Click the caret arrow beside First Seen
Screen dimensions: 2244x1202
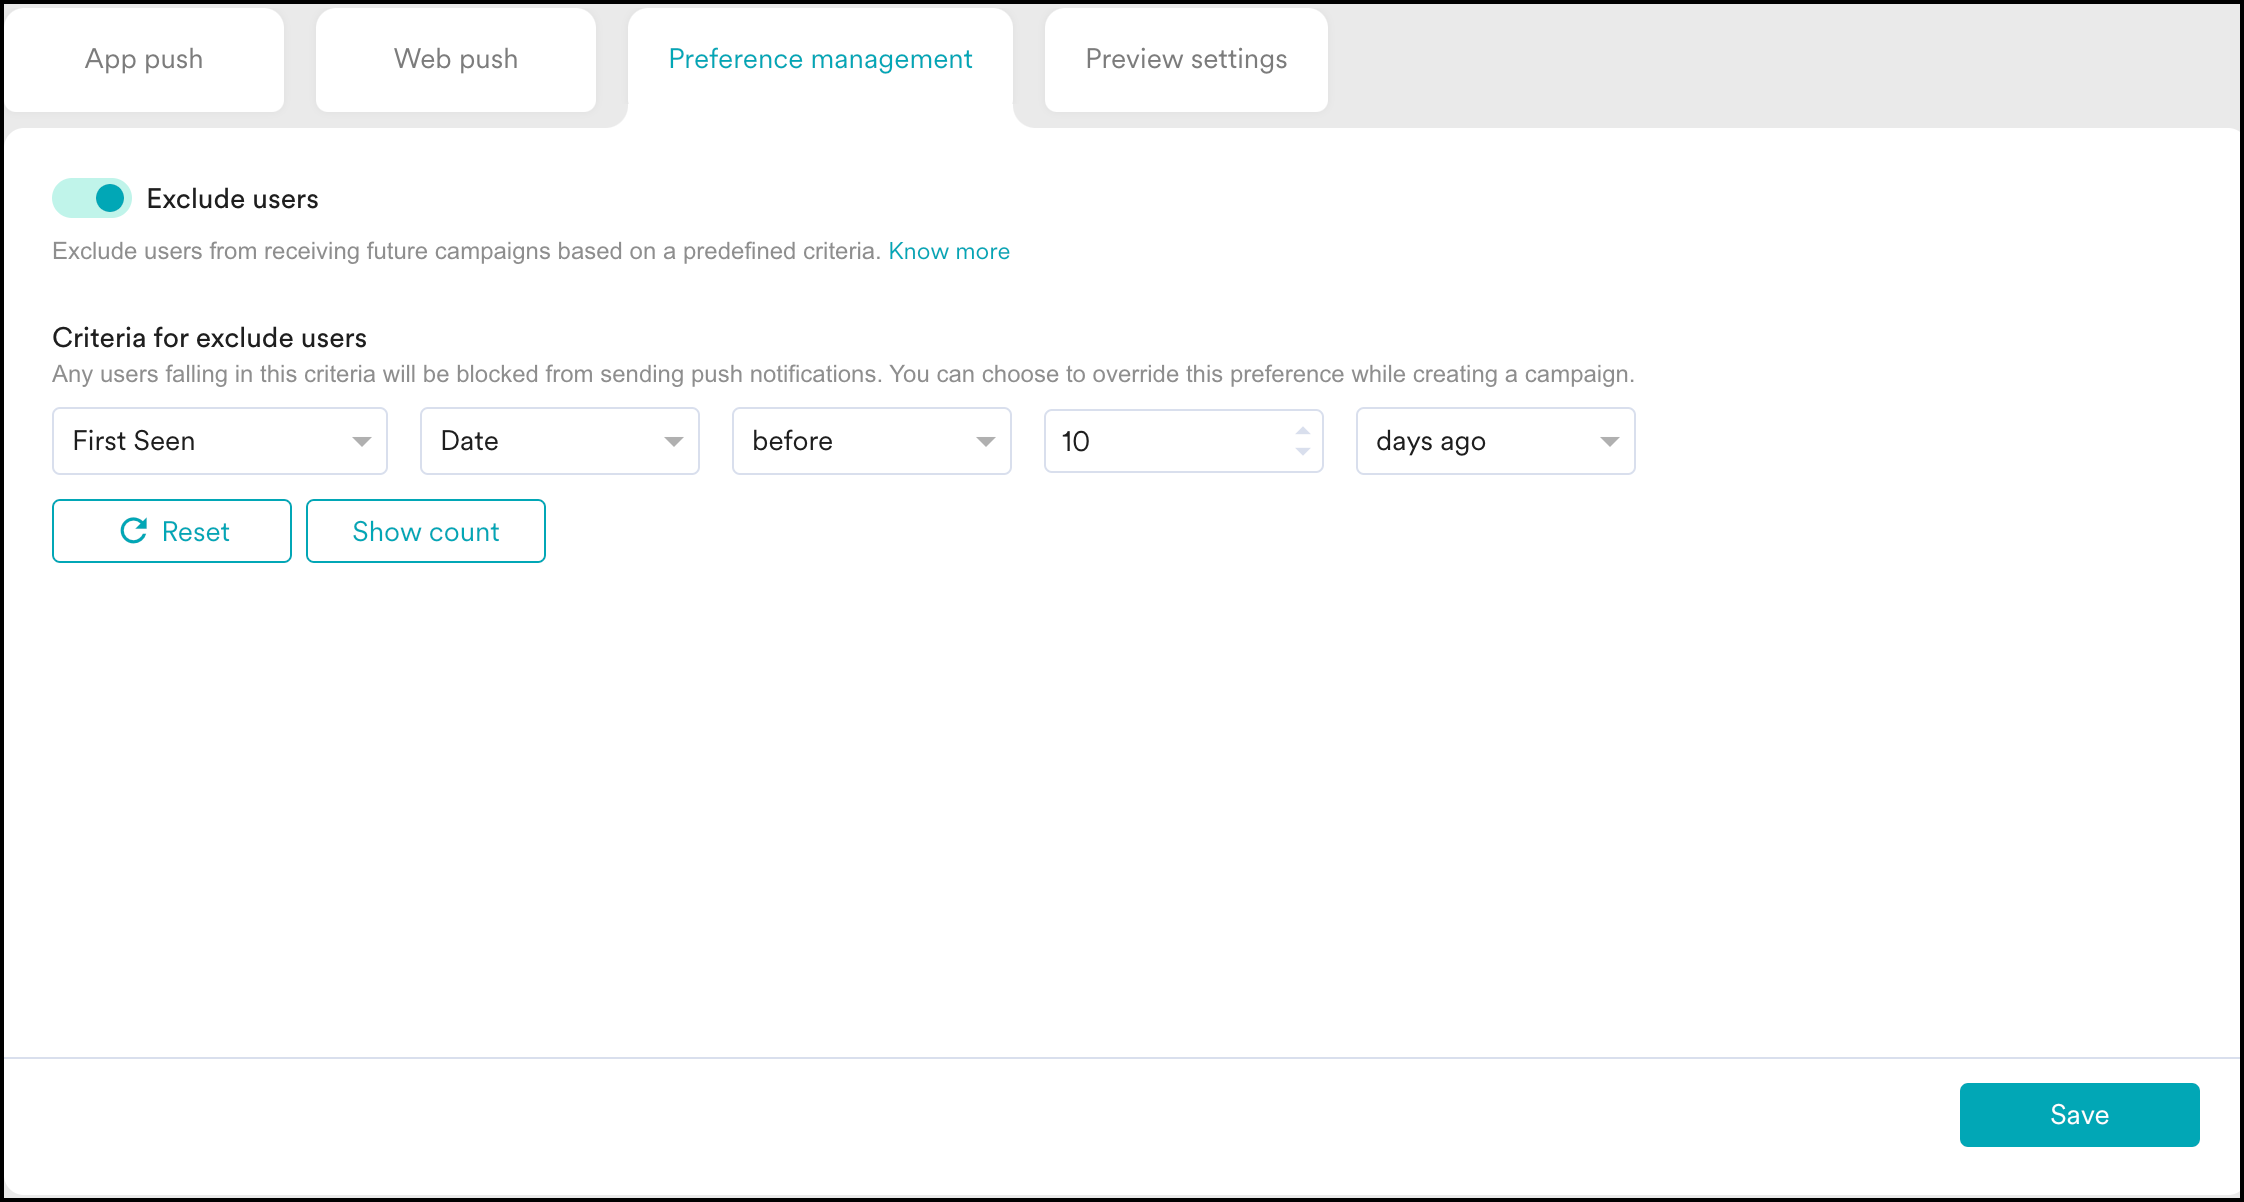tap(361, 441)
